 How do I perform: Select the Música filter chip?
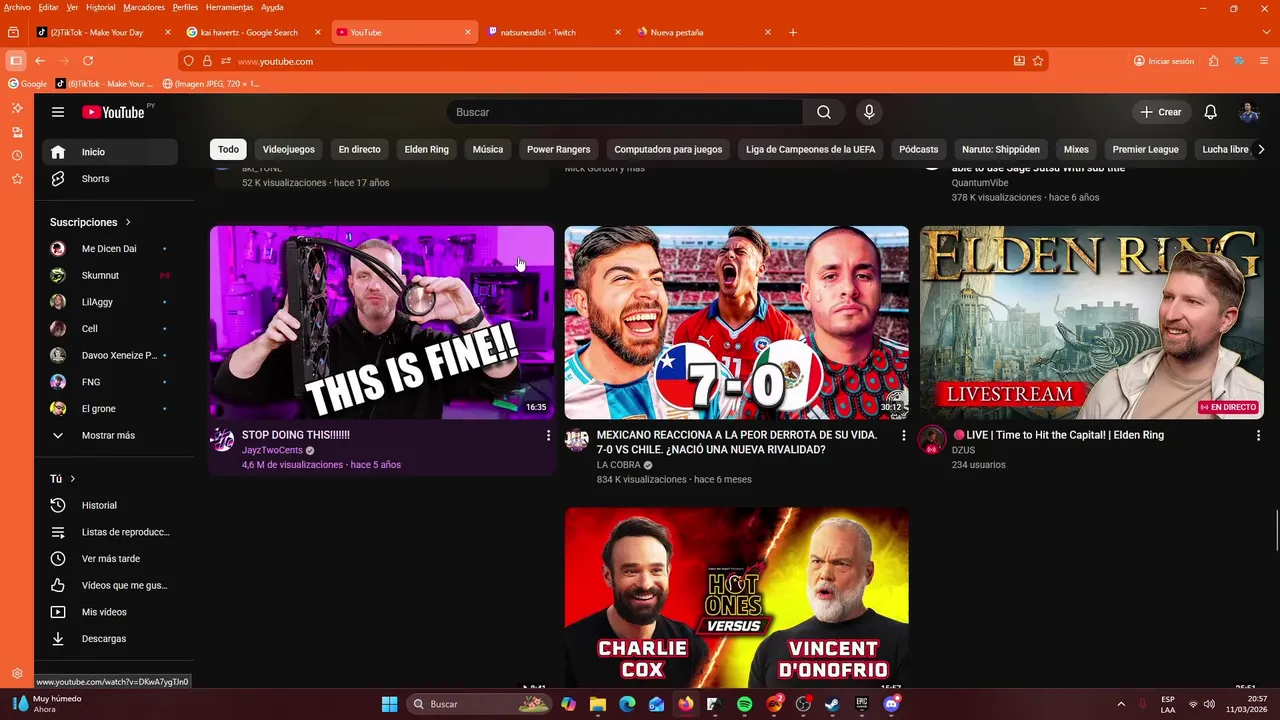[488, 150]
